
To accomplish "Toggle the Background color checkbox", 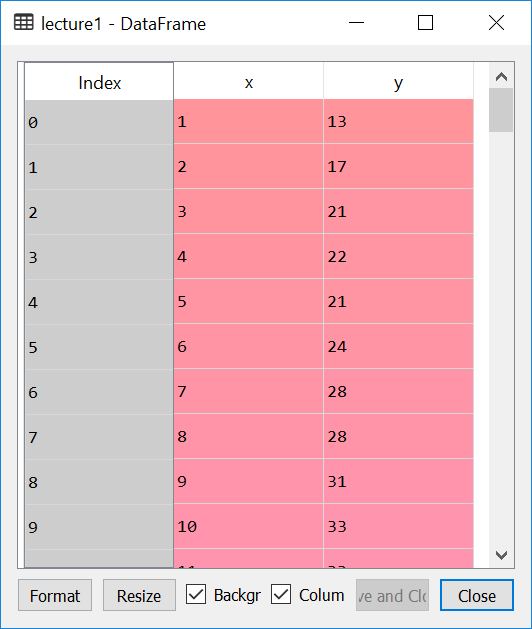I will pos(196,595).
